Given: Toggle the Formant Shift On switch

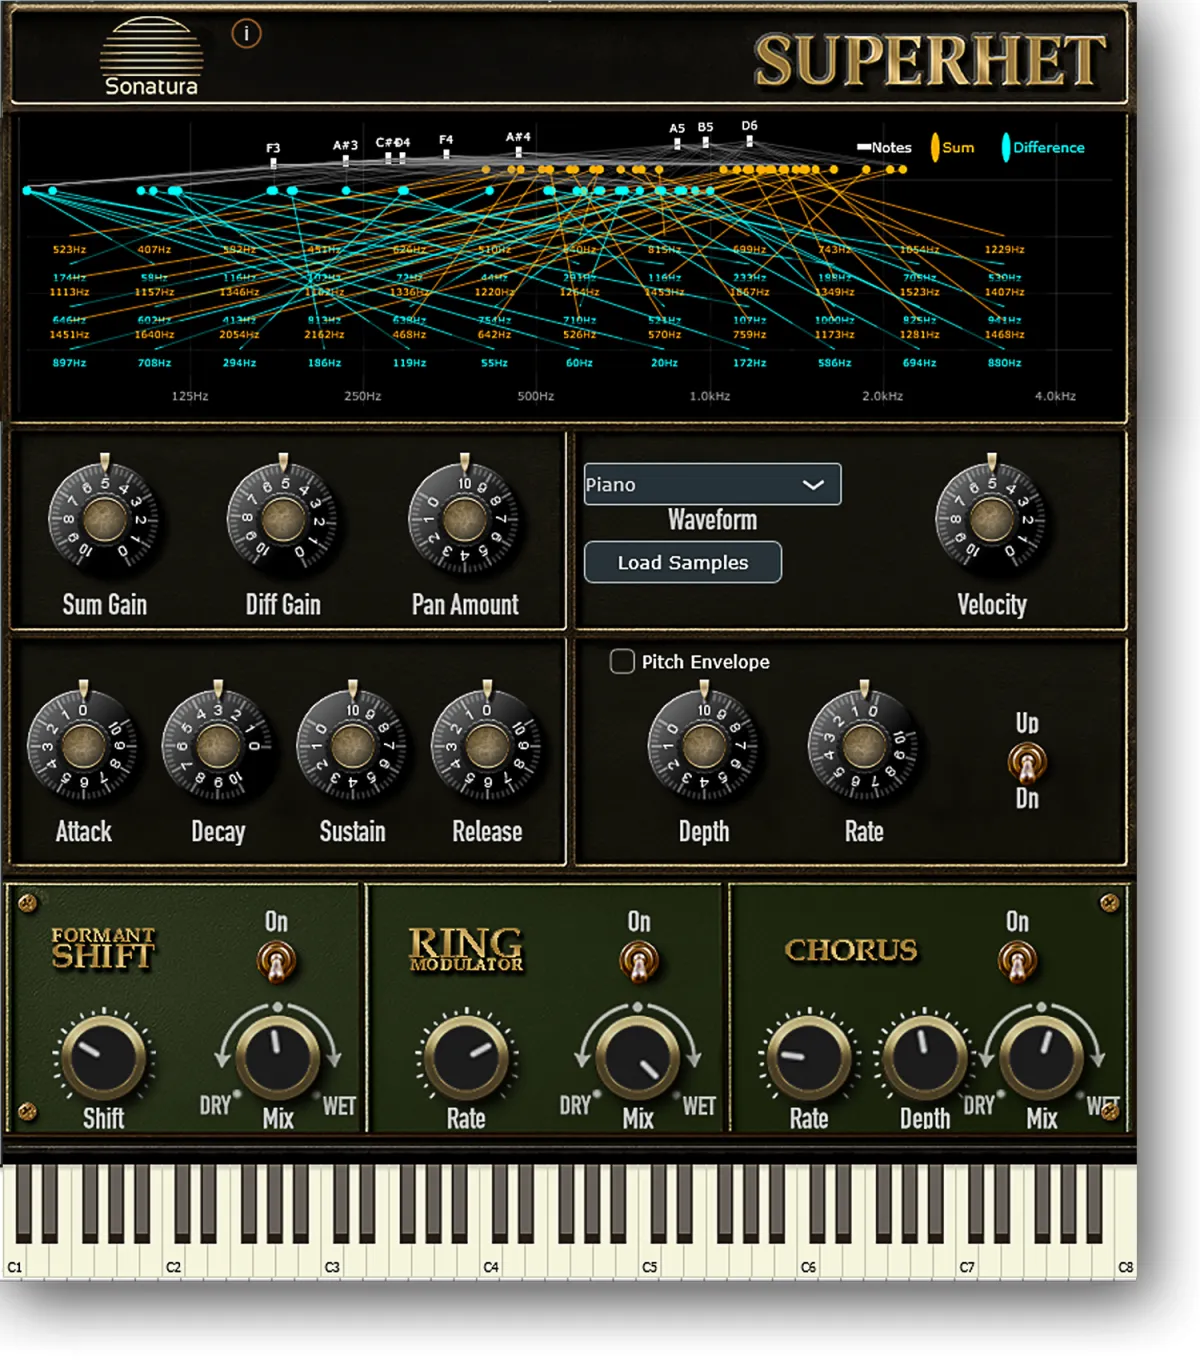Looking at the screenshot, I should coord(276,961).
